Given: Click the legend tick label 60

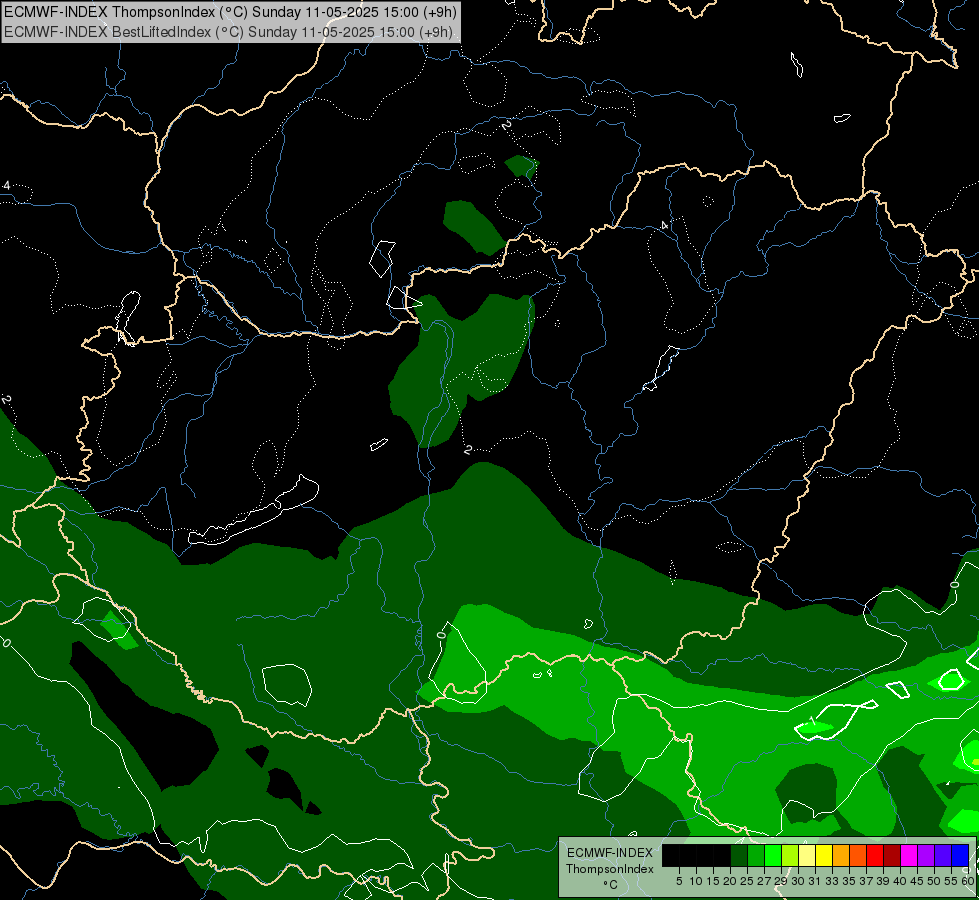Looking at the screenshot, I should [x=968, y=881].
